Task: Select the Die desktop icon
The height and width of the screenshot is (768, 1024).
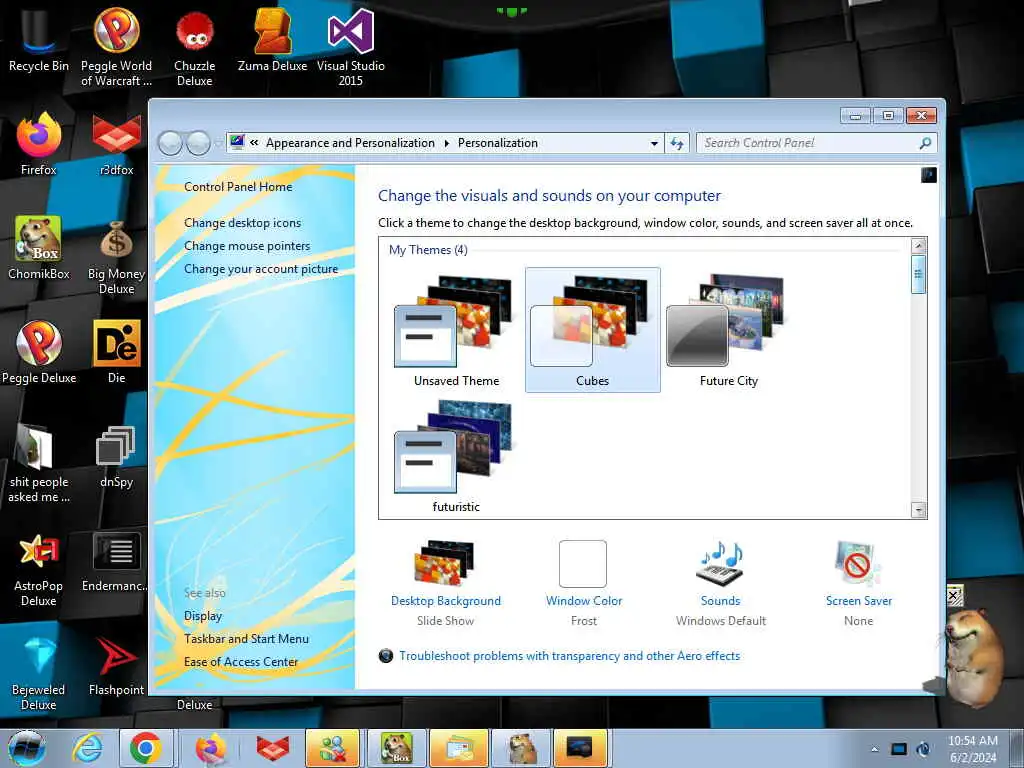Action: (x=116, y=351)
